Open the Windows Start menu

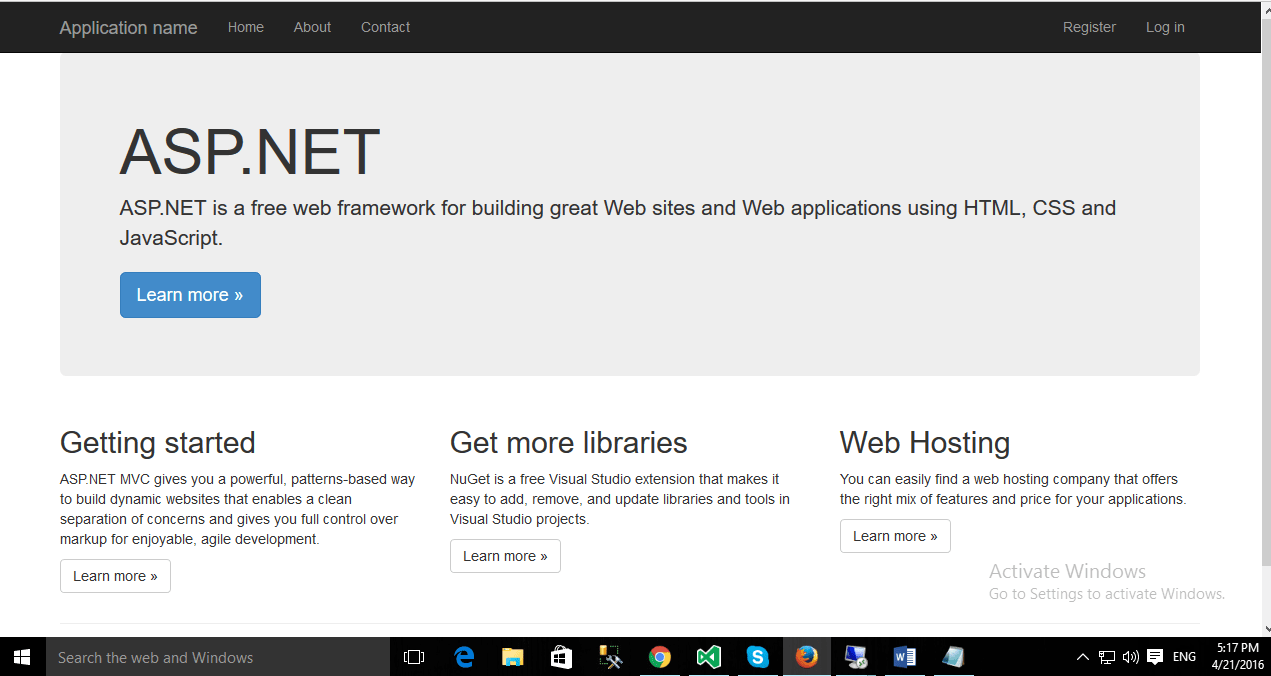pos(22,657)
